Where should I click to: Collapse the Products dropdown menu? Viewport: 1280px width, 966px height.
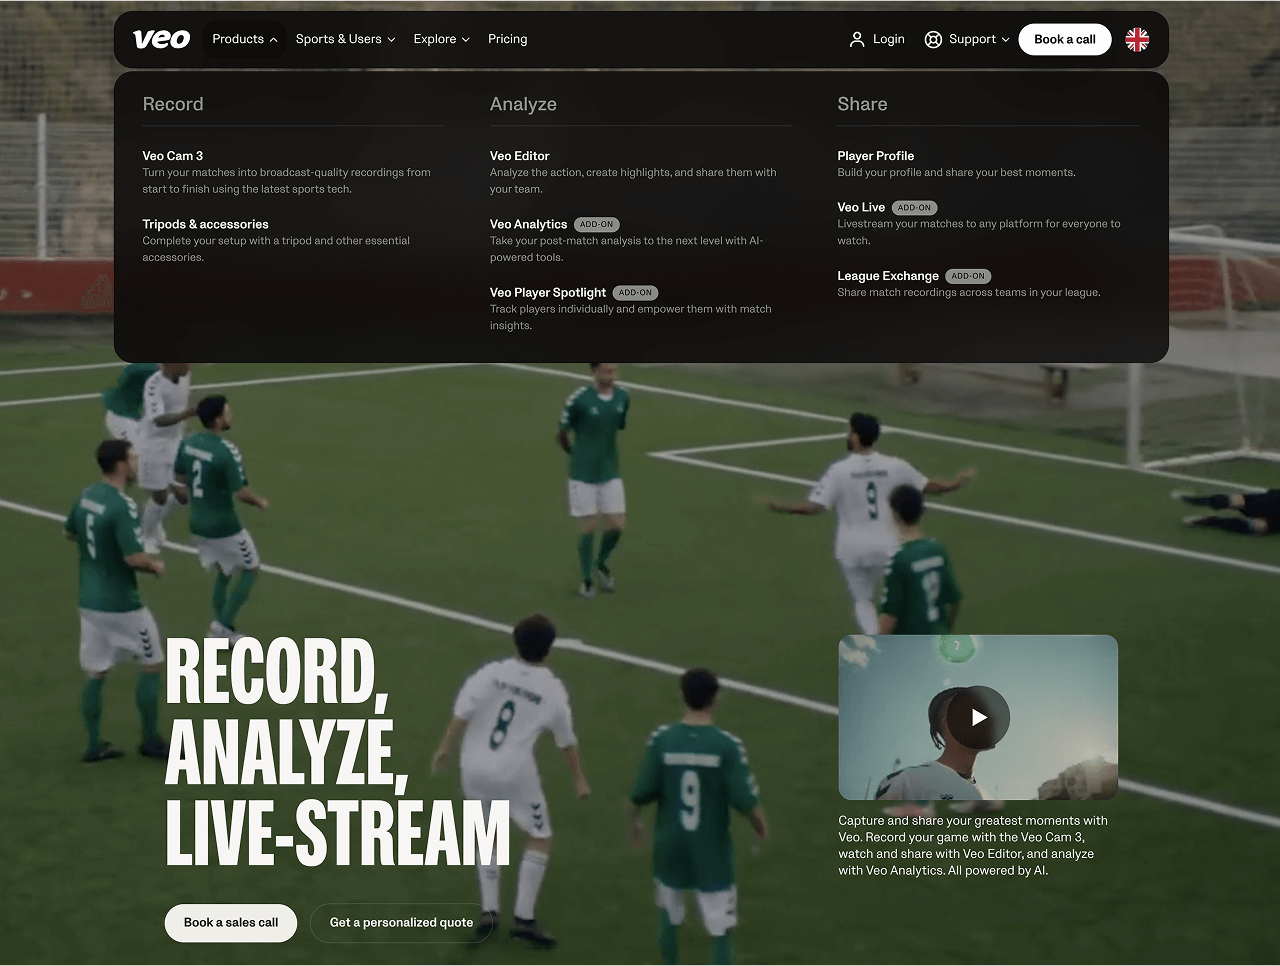(245, 39)
